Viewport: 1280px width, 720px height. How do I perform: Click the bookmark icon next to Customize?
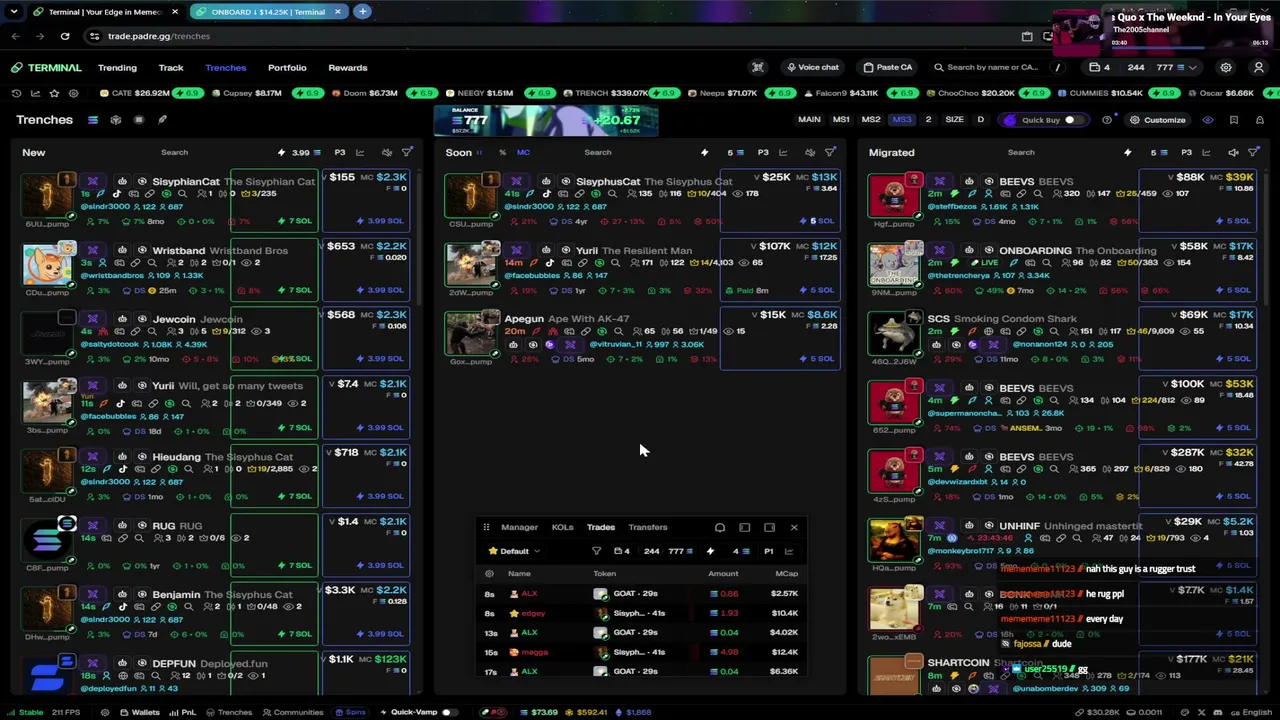(x=1234, y=120)
